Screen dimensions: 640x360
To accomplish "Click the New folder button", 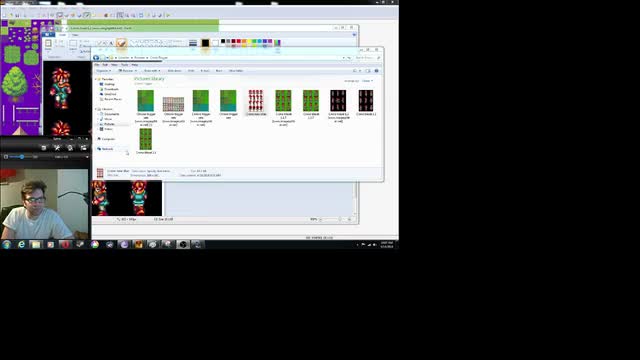I will [x=236, y=71].
